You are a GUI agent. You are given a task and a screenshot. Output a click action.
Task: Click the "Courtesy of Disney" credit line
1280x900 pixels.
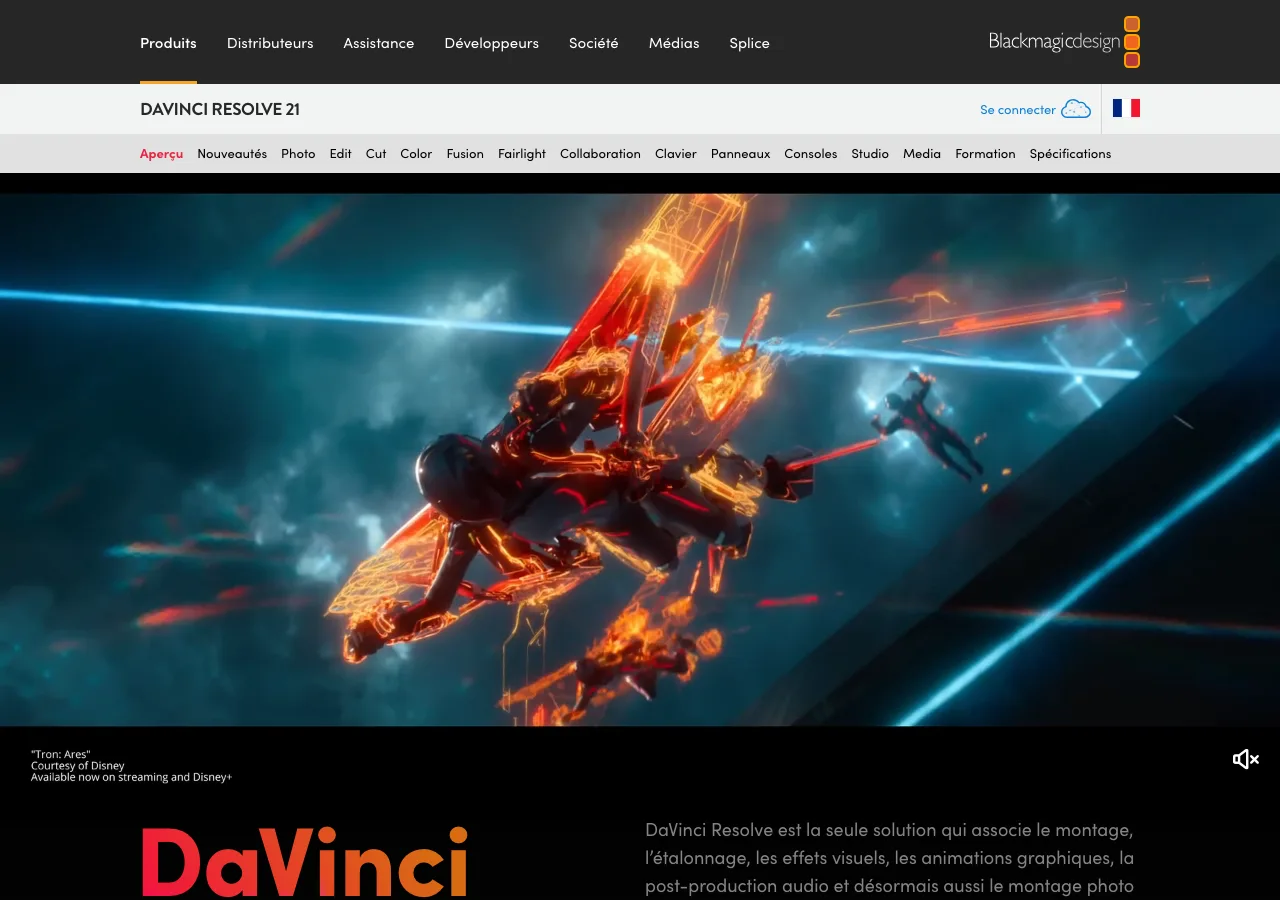point(78,766)
